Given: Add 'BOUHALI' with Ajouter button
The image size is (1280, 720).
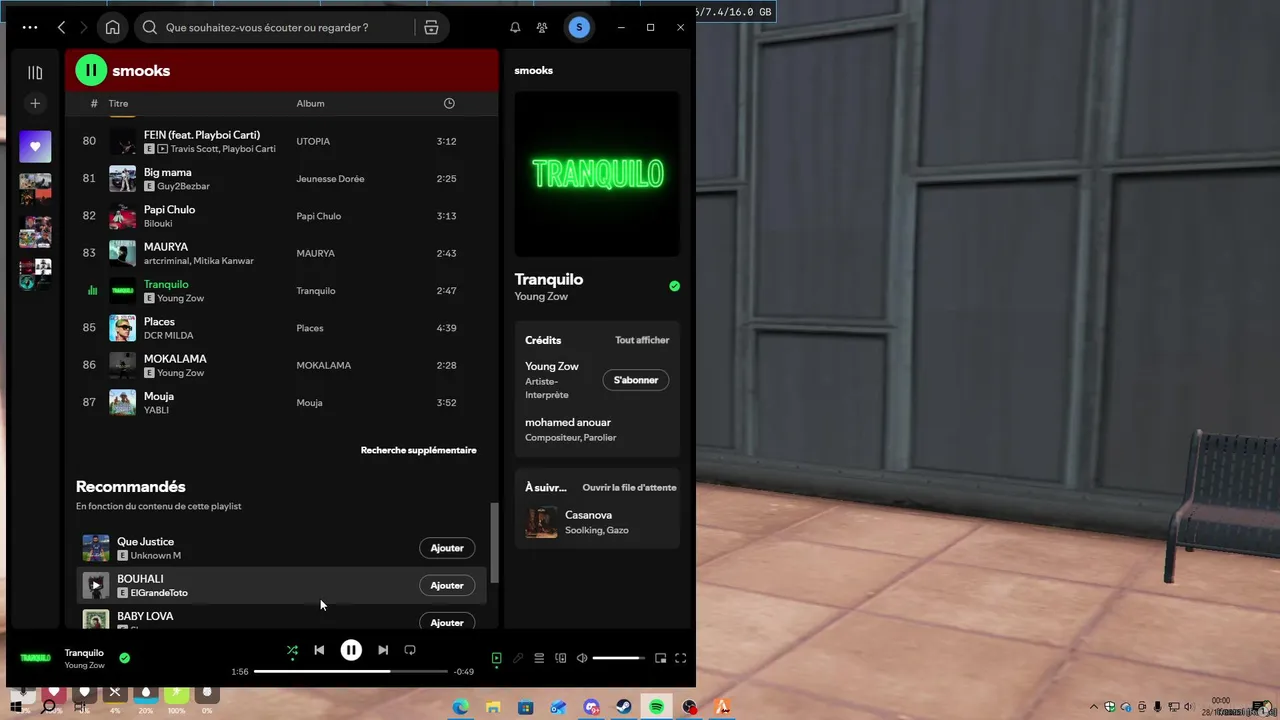Looking at the screenshot, I should click(447, 585).
